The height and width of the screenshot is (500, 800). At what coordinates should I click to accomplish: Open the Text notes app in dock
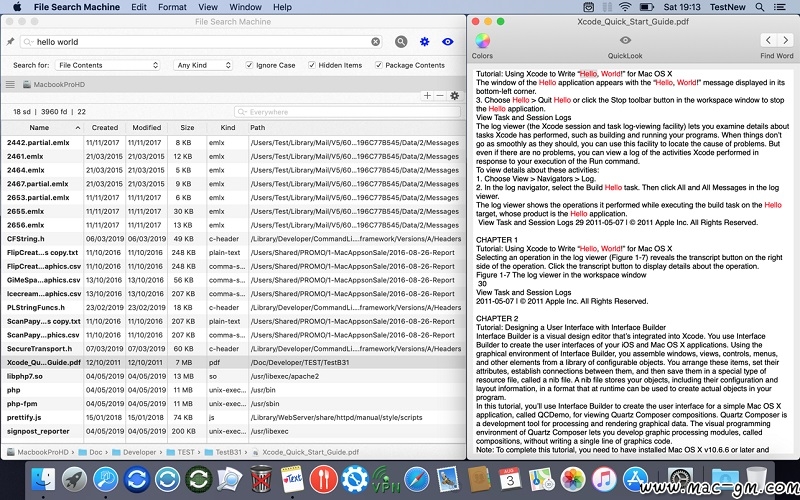tap(292, 479)
